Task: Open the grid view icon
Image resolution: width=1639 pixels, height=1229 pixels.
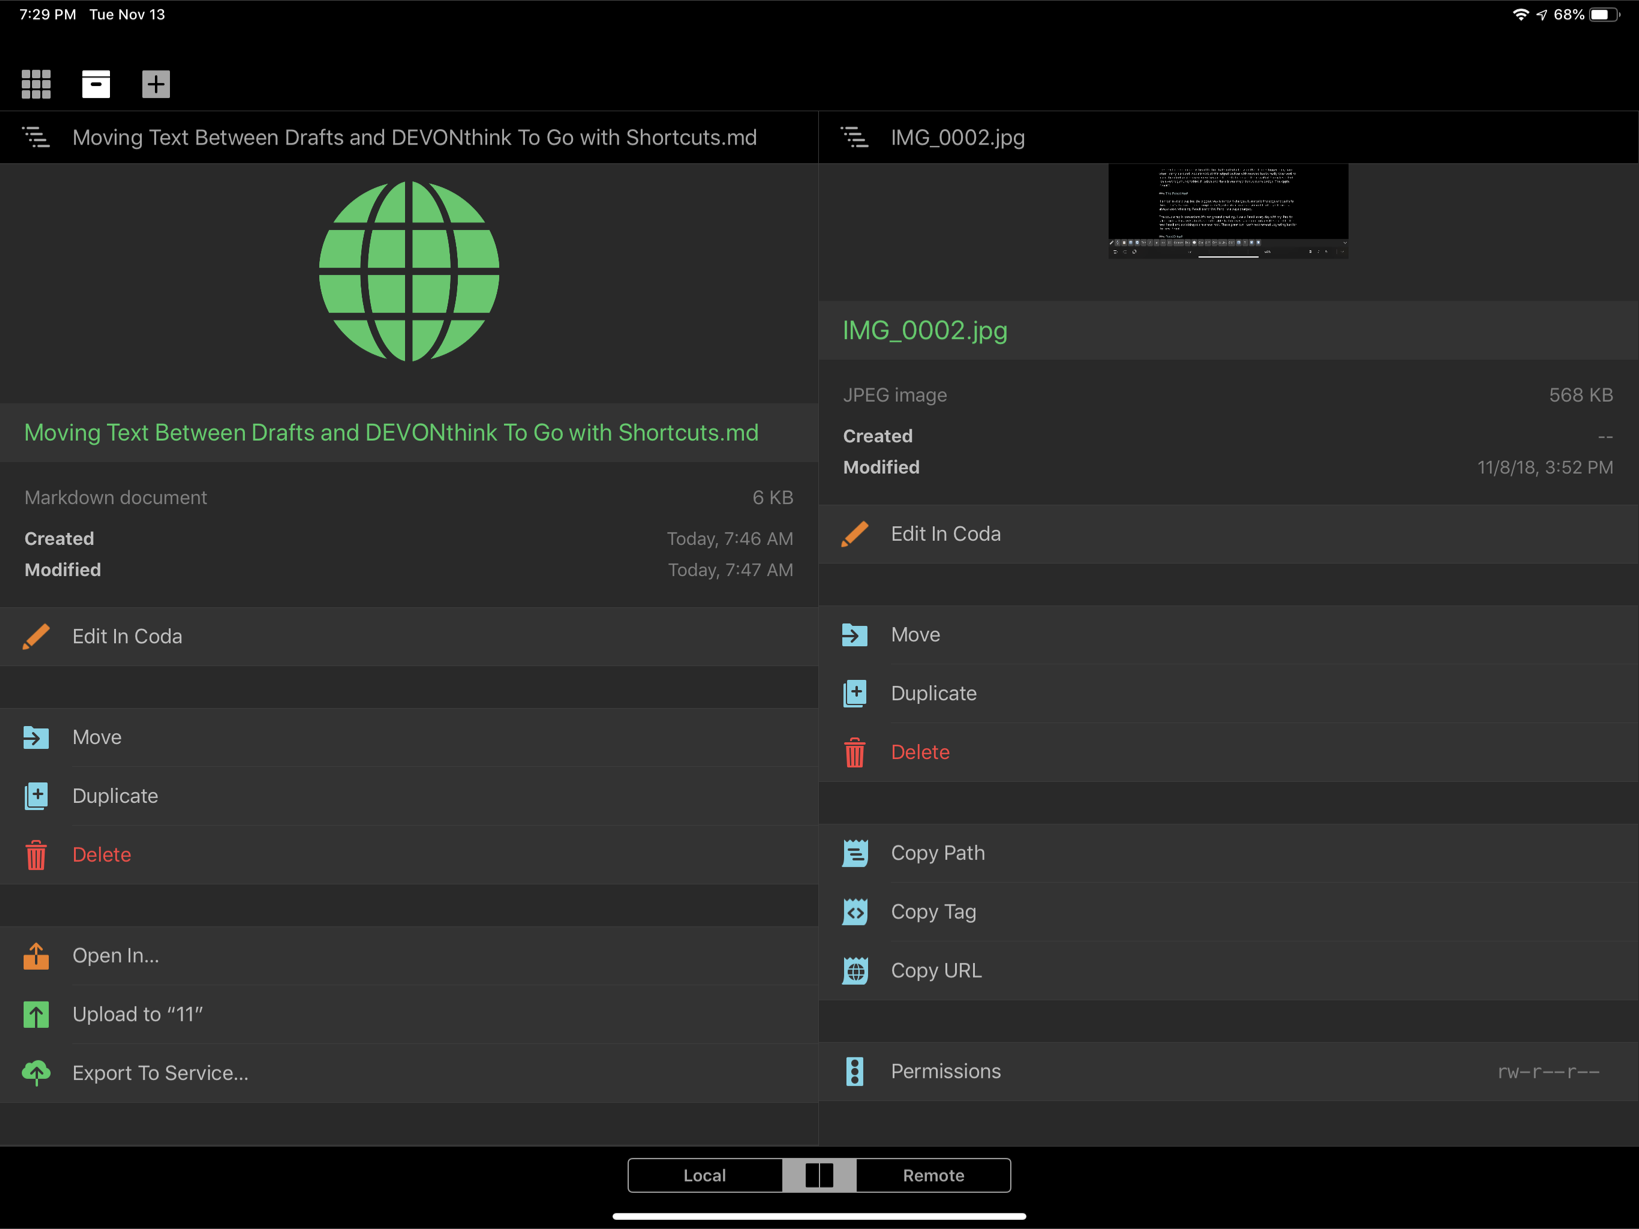Action: [x=36, y=84]
